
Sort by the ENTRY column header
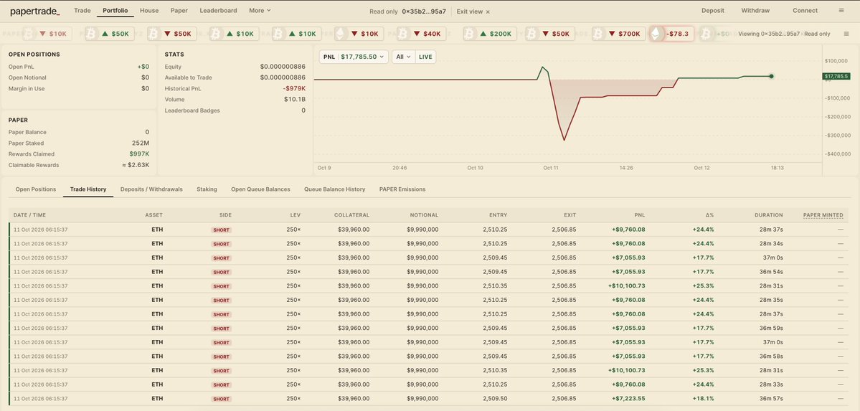[x=499, y=215]
